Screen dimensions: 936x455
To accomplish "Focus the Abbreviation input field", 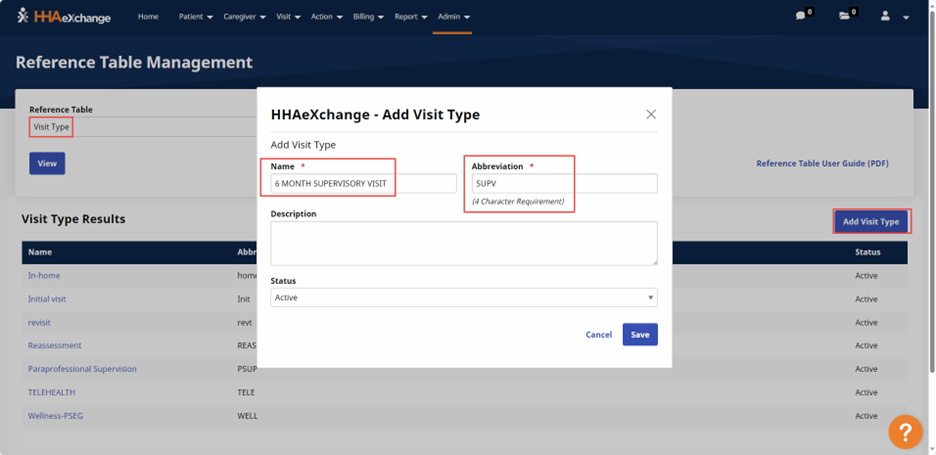I will pos(564,184).
